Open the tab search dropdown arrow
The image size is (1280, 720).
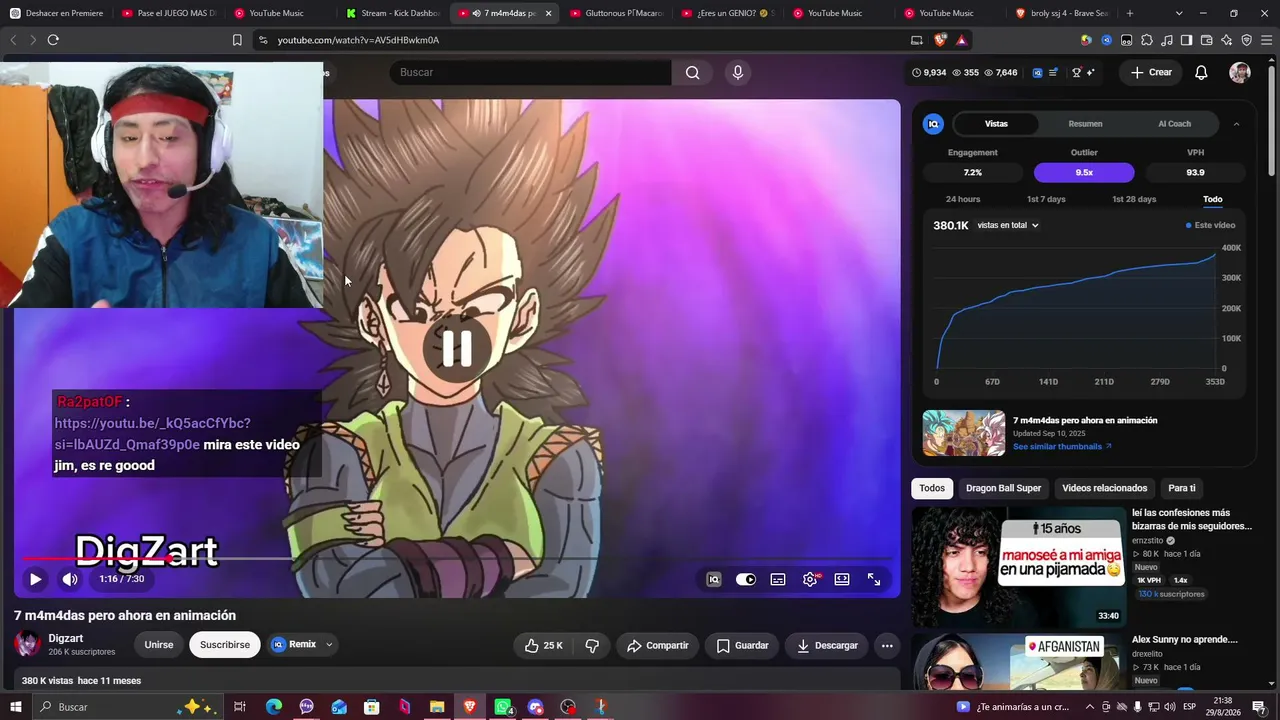pyautogui.click(x=1179, y=13)
